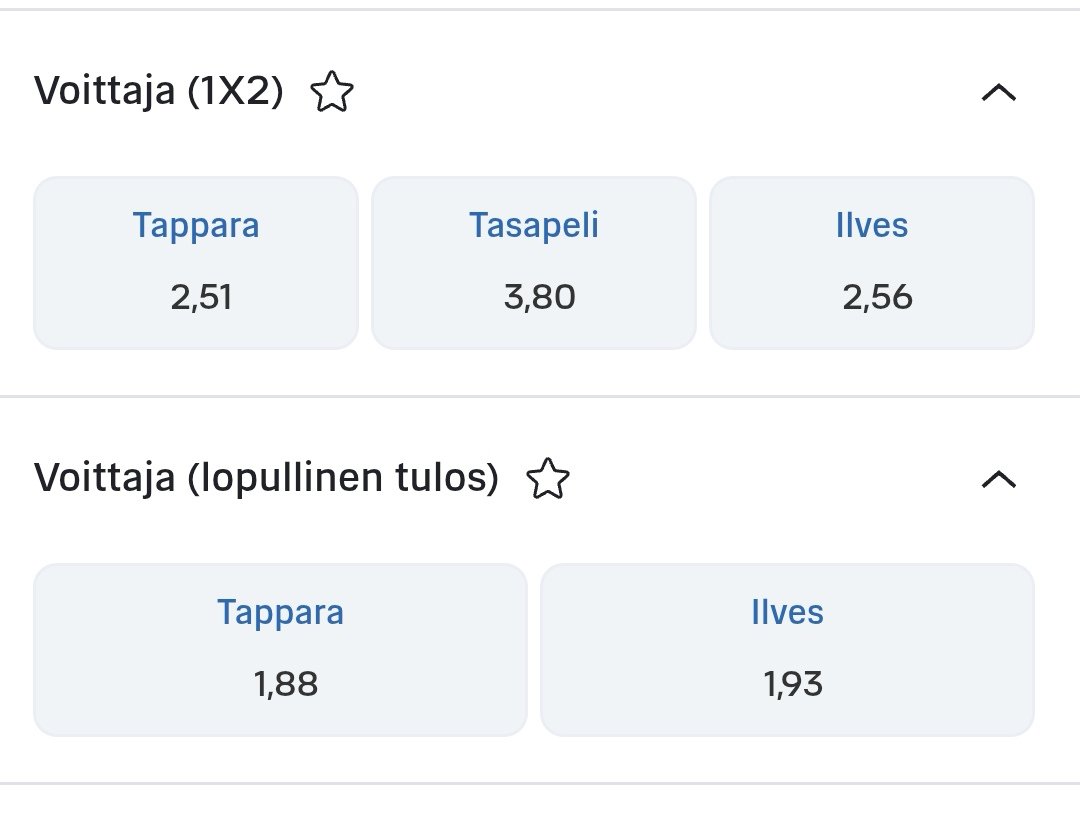Click the Ilves label above 1,93
Image resolution: width=1080 pixels, height=830 pixels.
(x=787, y=612)
